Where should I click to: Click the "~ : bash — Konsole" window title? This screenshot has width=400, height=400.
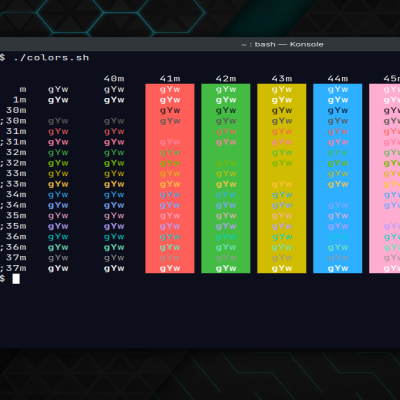click(x=282, y=44)
